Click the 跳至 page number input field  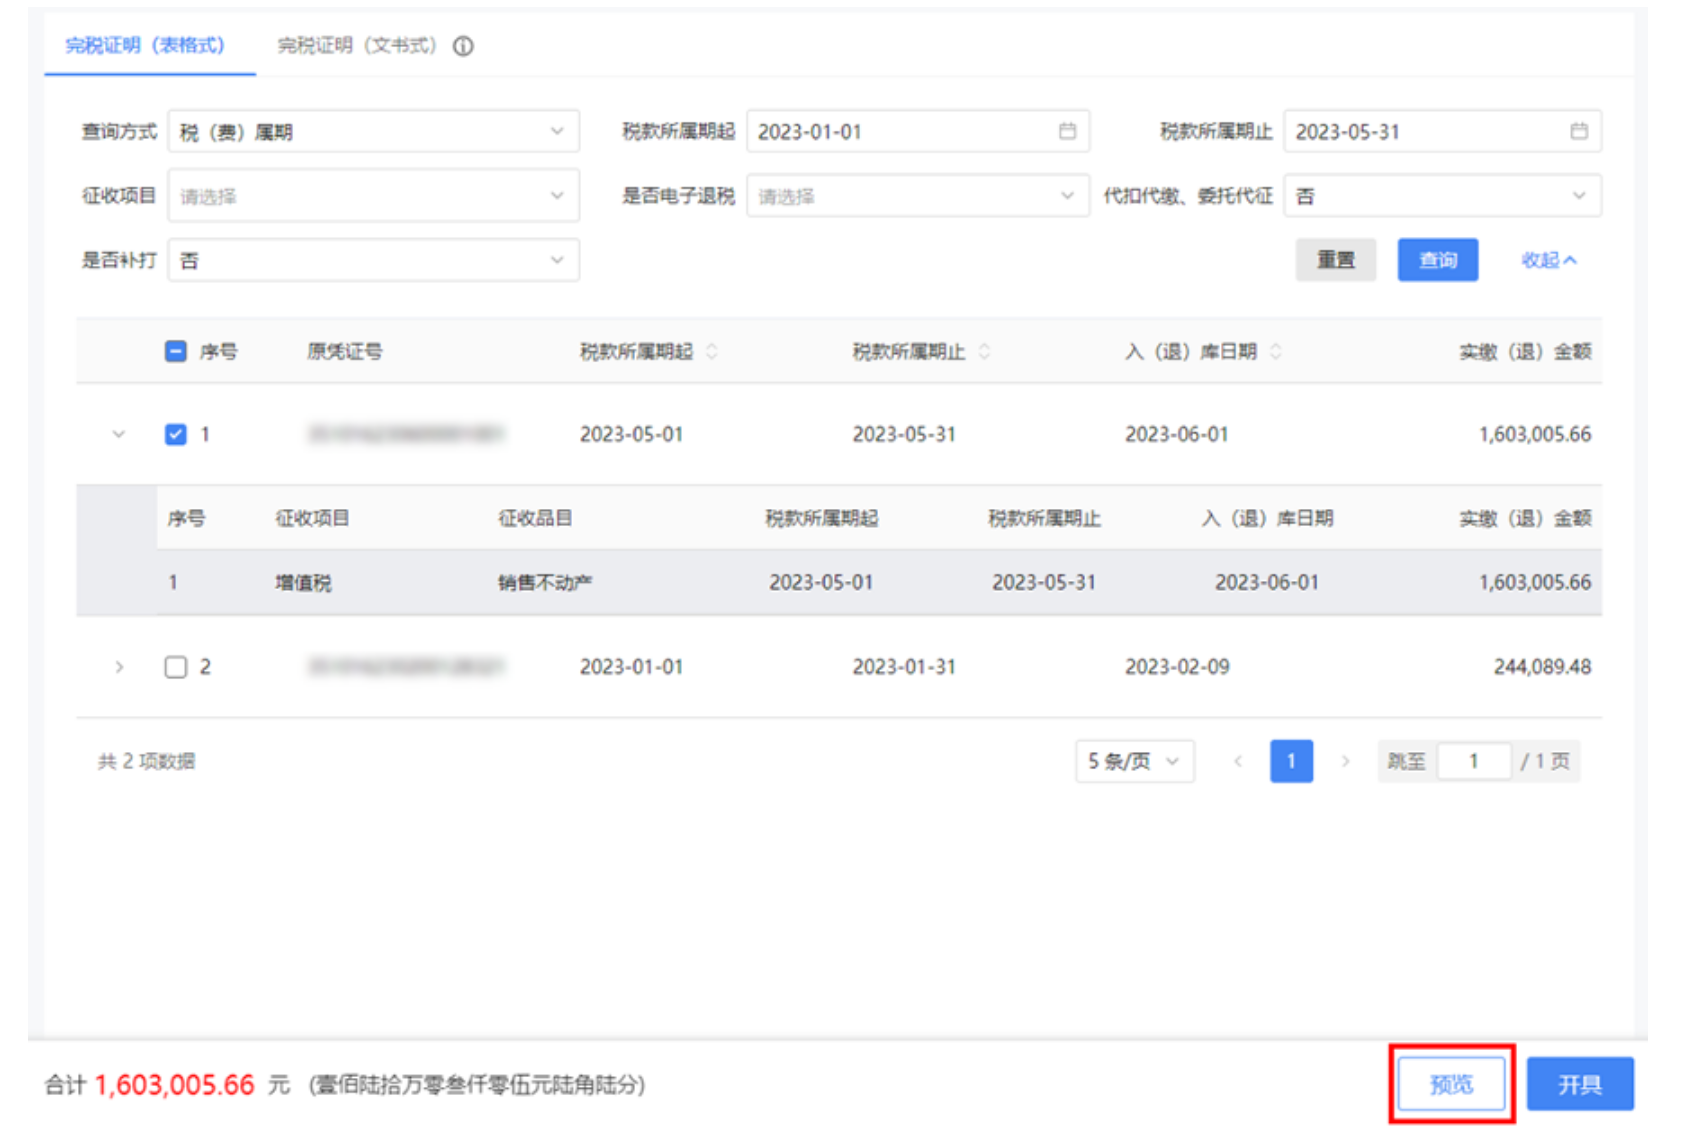tap(1473, 761)
